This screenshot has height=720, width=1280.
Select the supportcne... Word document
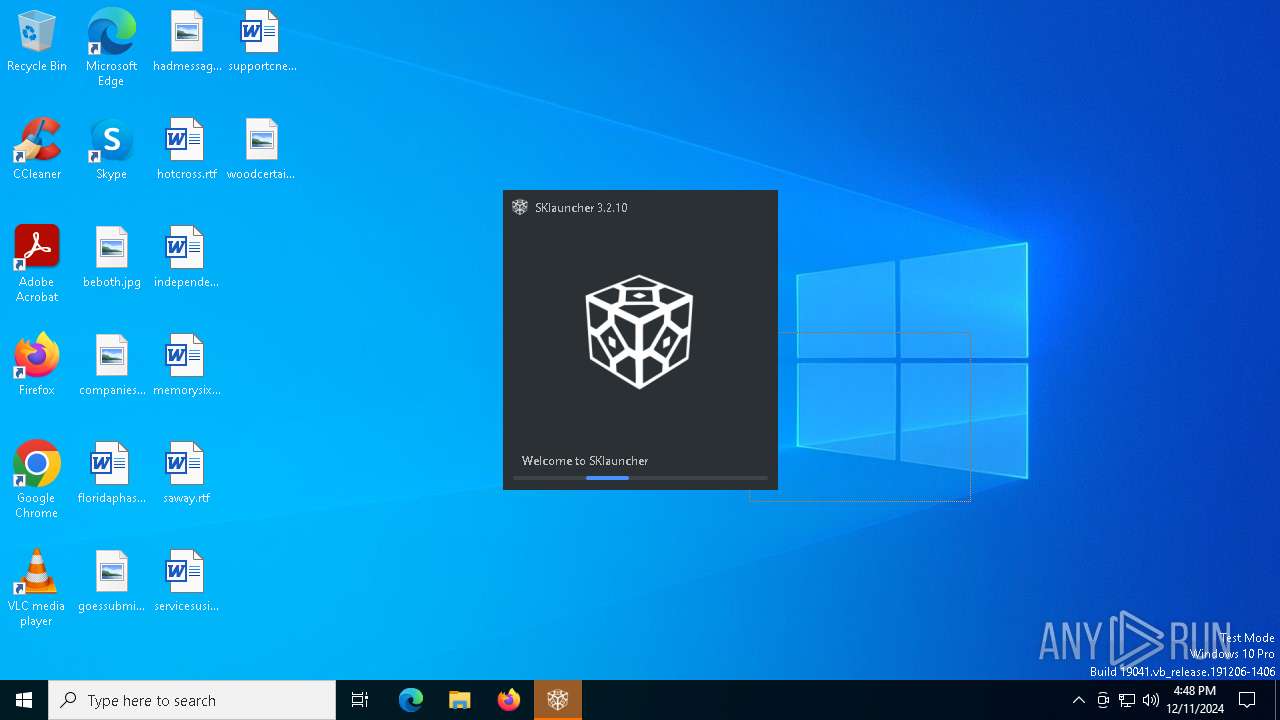pos(262,42)
